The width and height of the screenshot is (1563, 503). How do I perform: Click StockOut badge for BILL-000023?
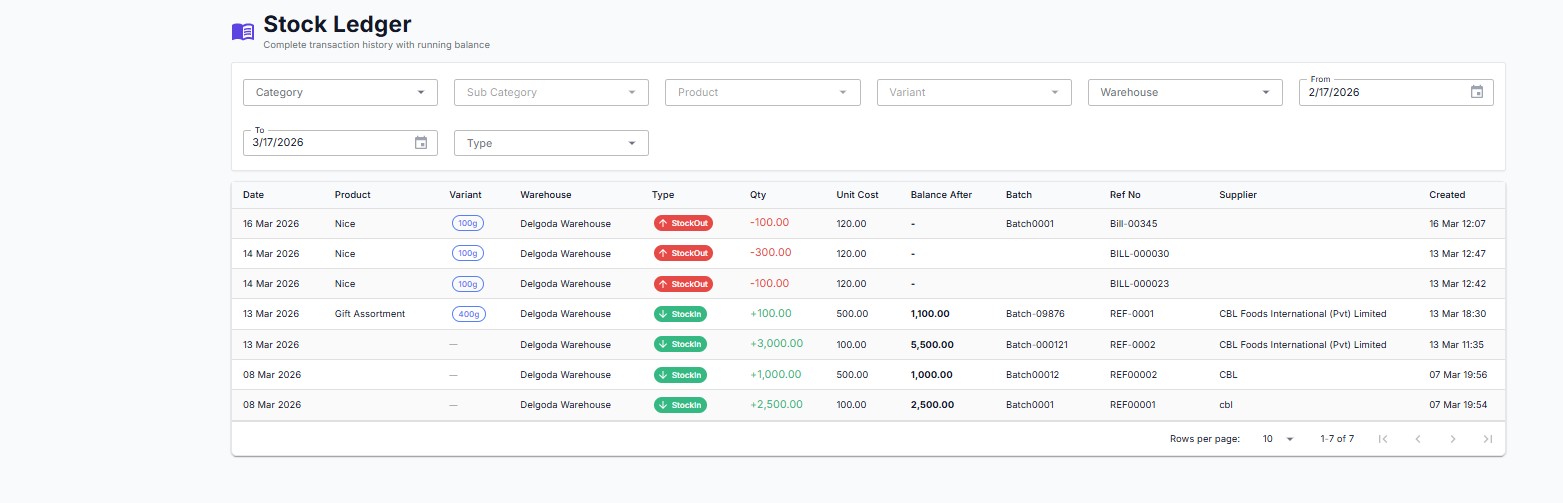click(x=683, y=284)
